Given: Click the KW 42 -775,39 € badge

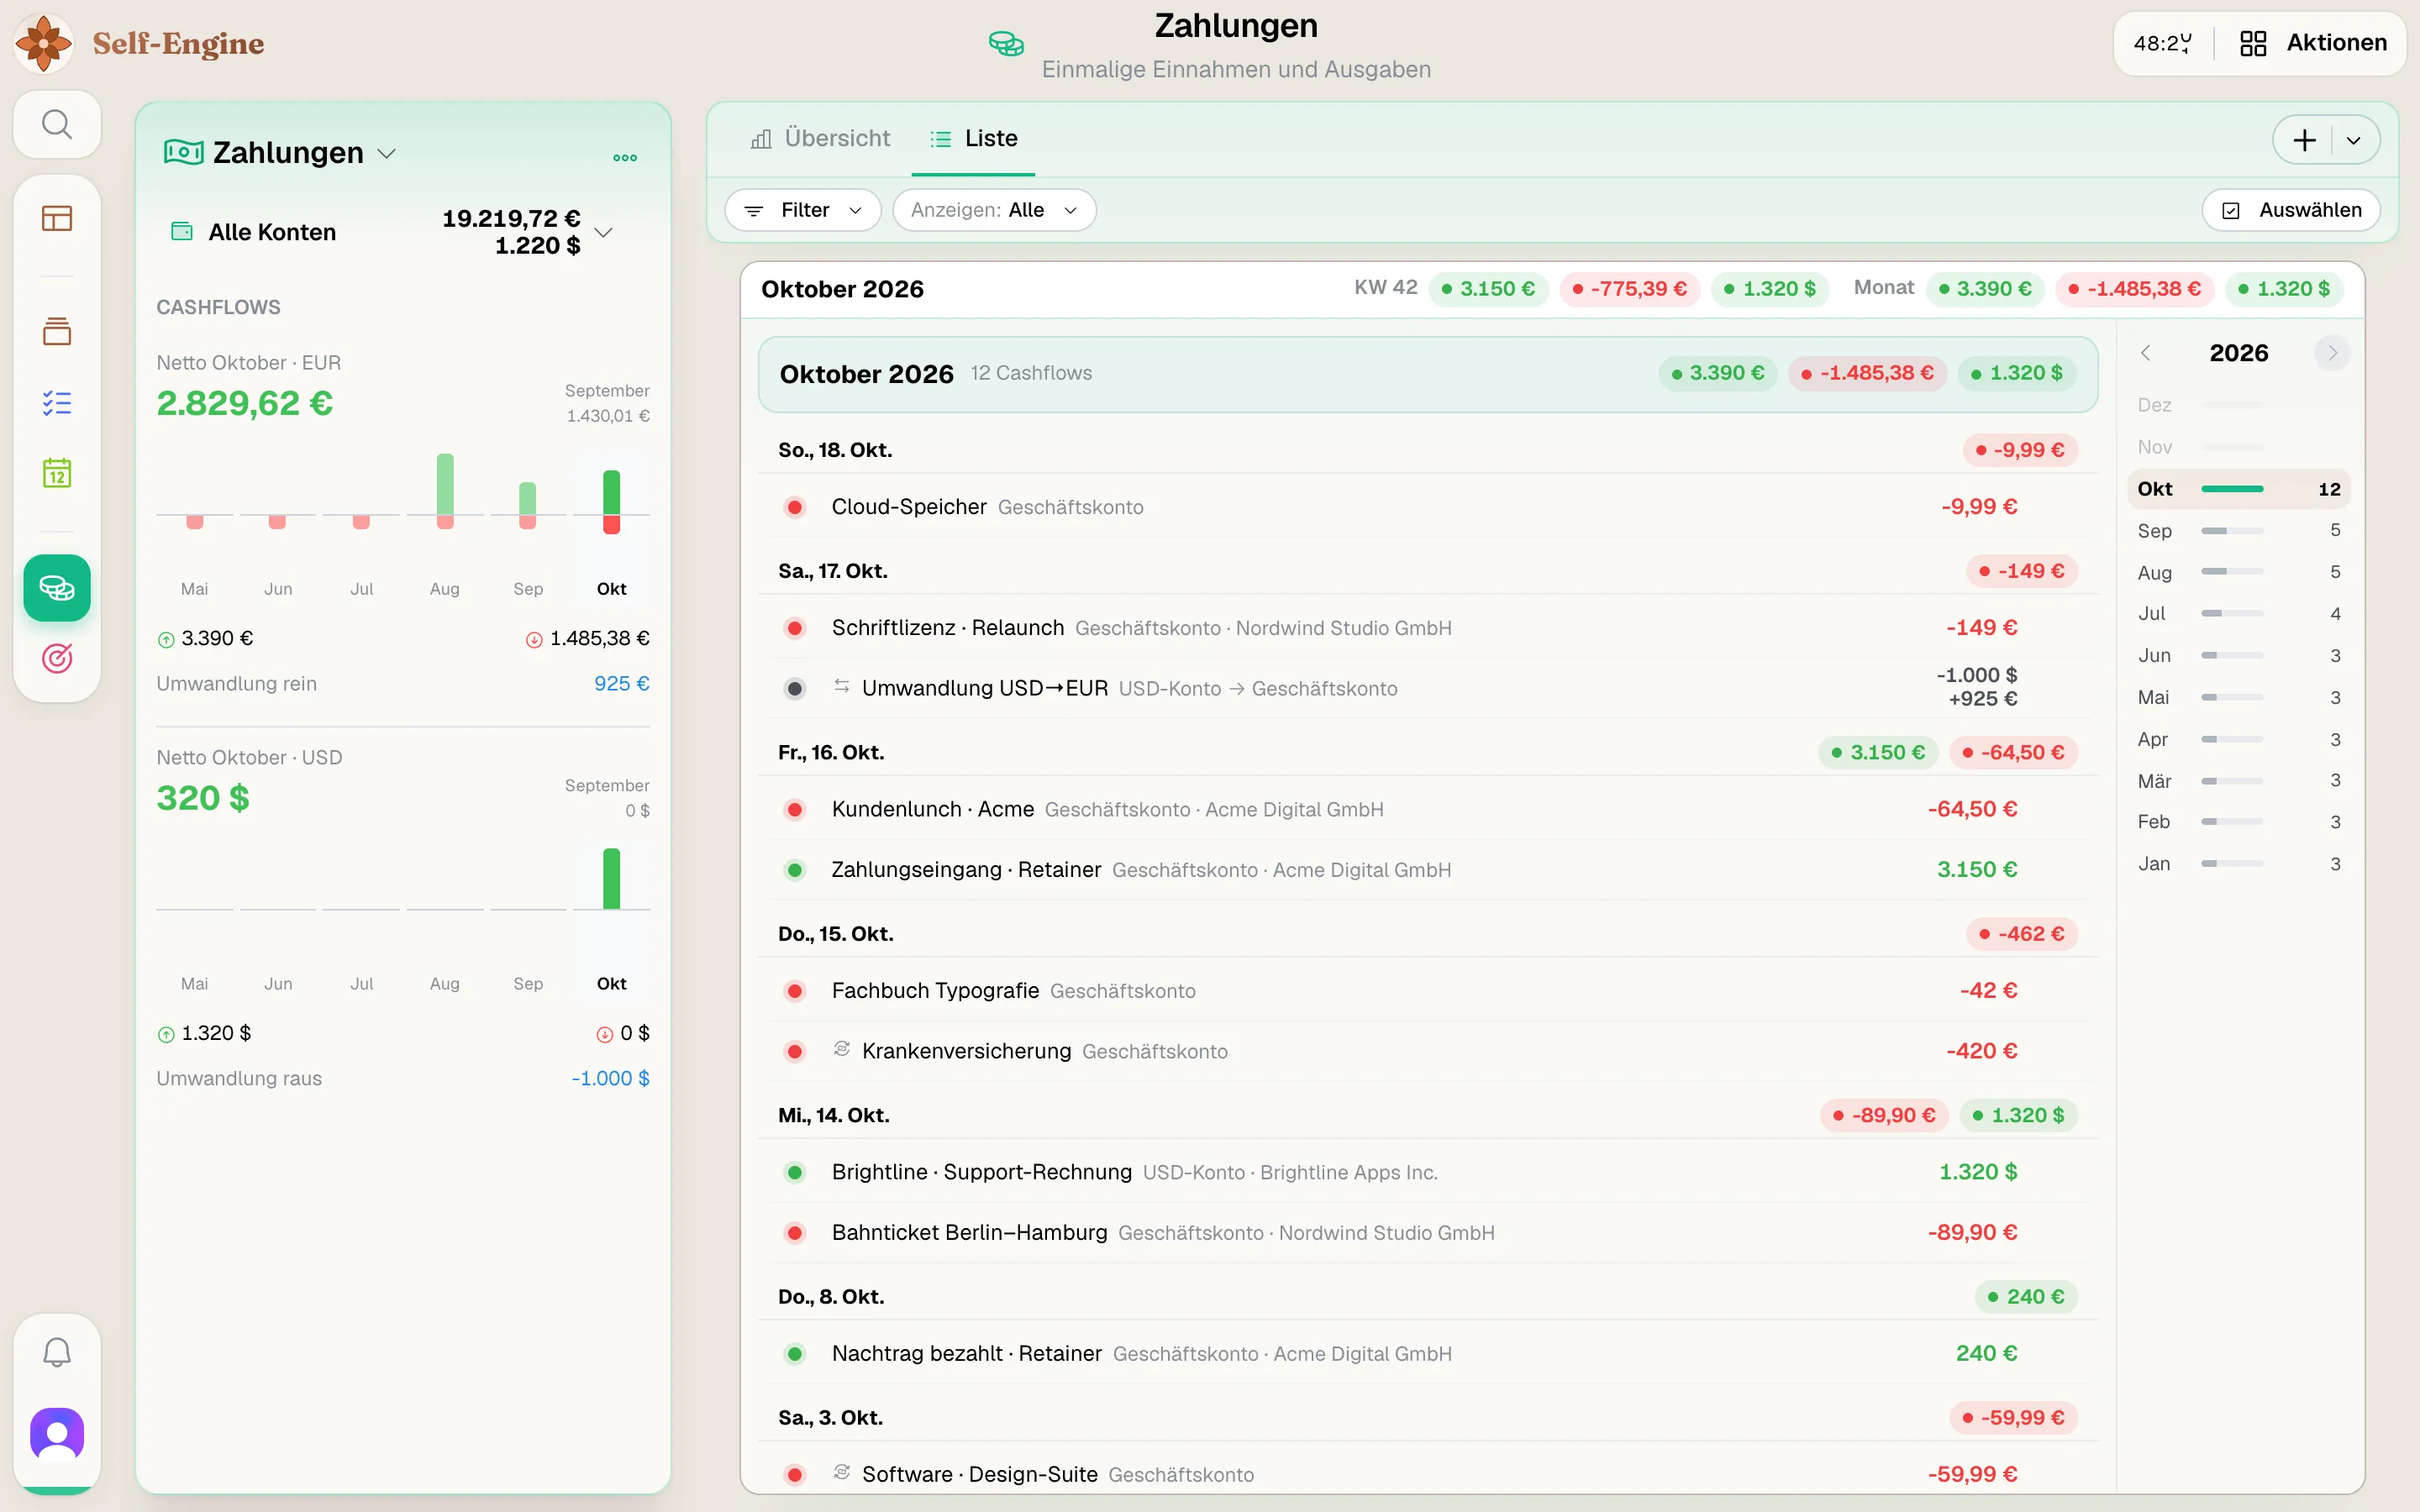Looking at the screenshot, I should 1629,289.
